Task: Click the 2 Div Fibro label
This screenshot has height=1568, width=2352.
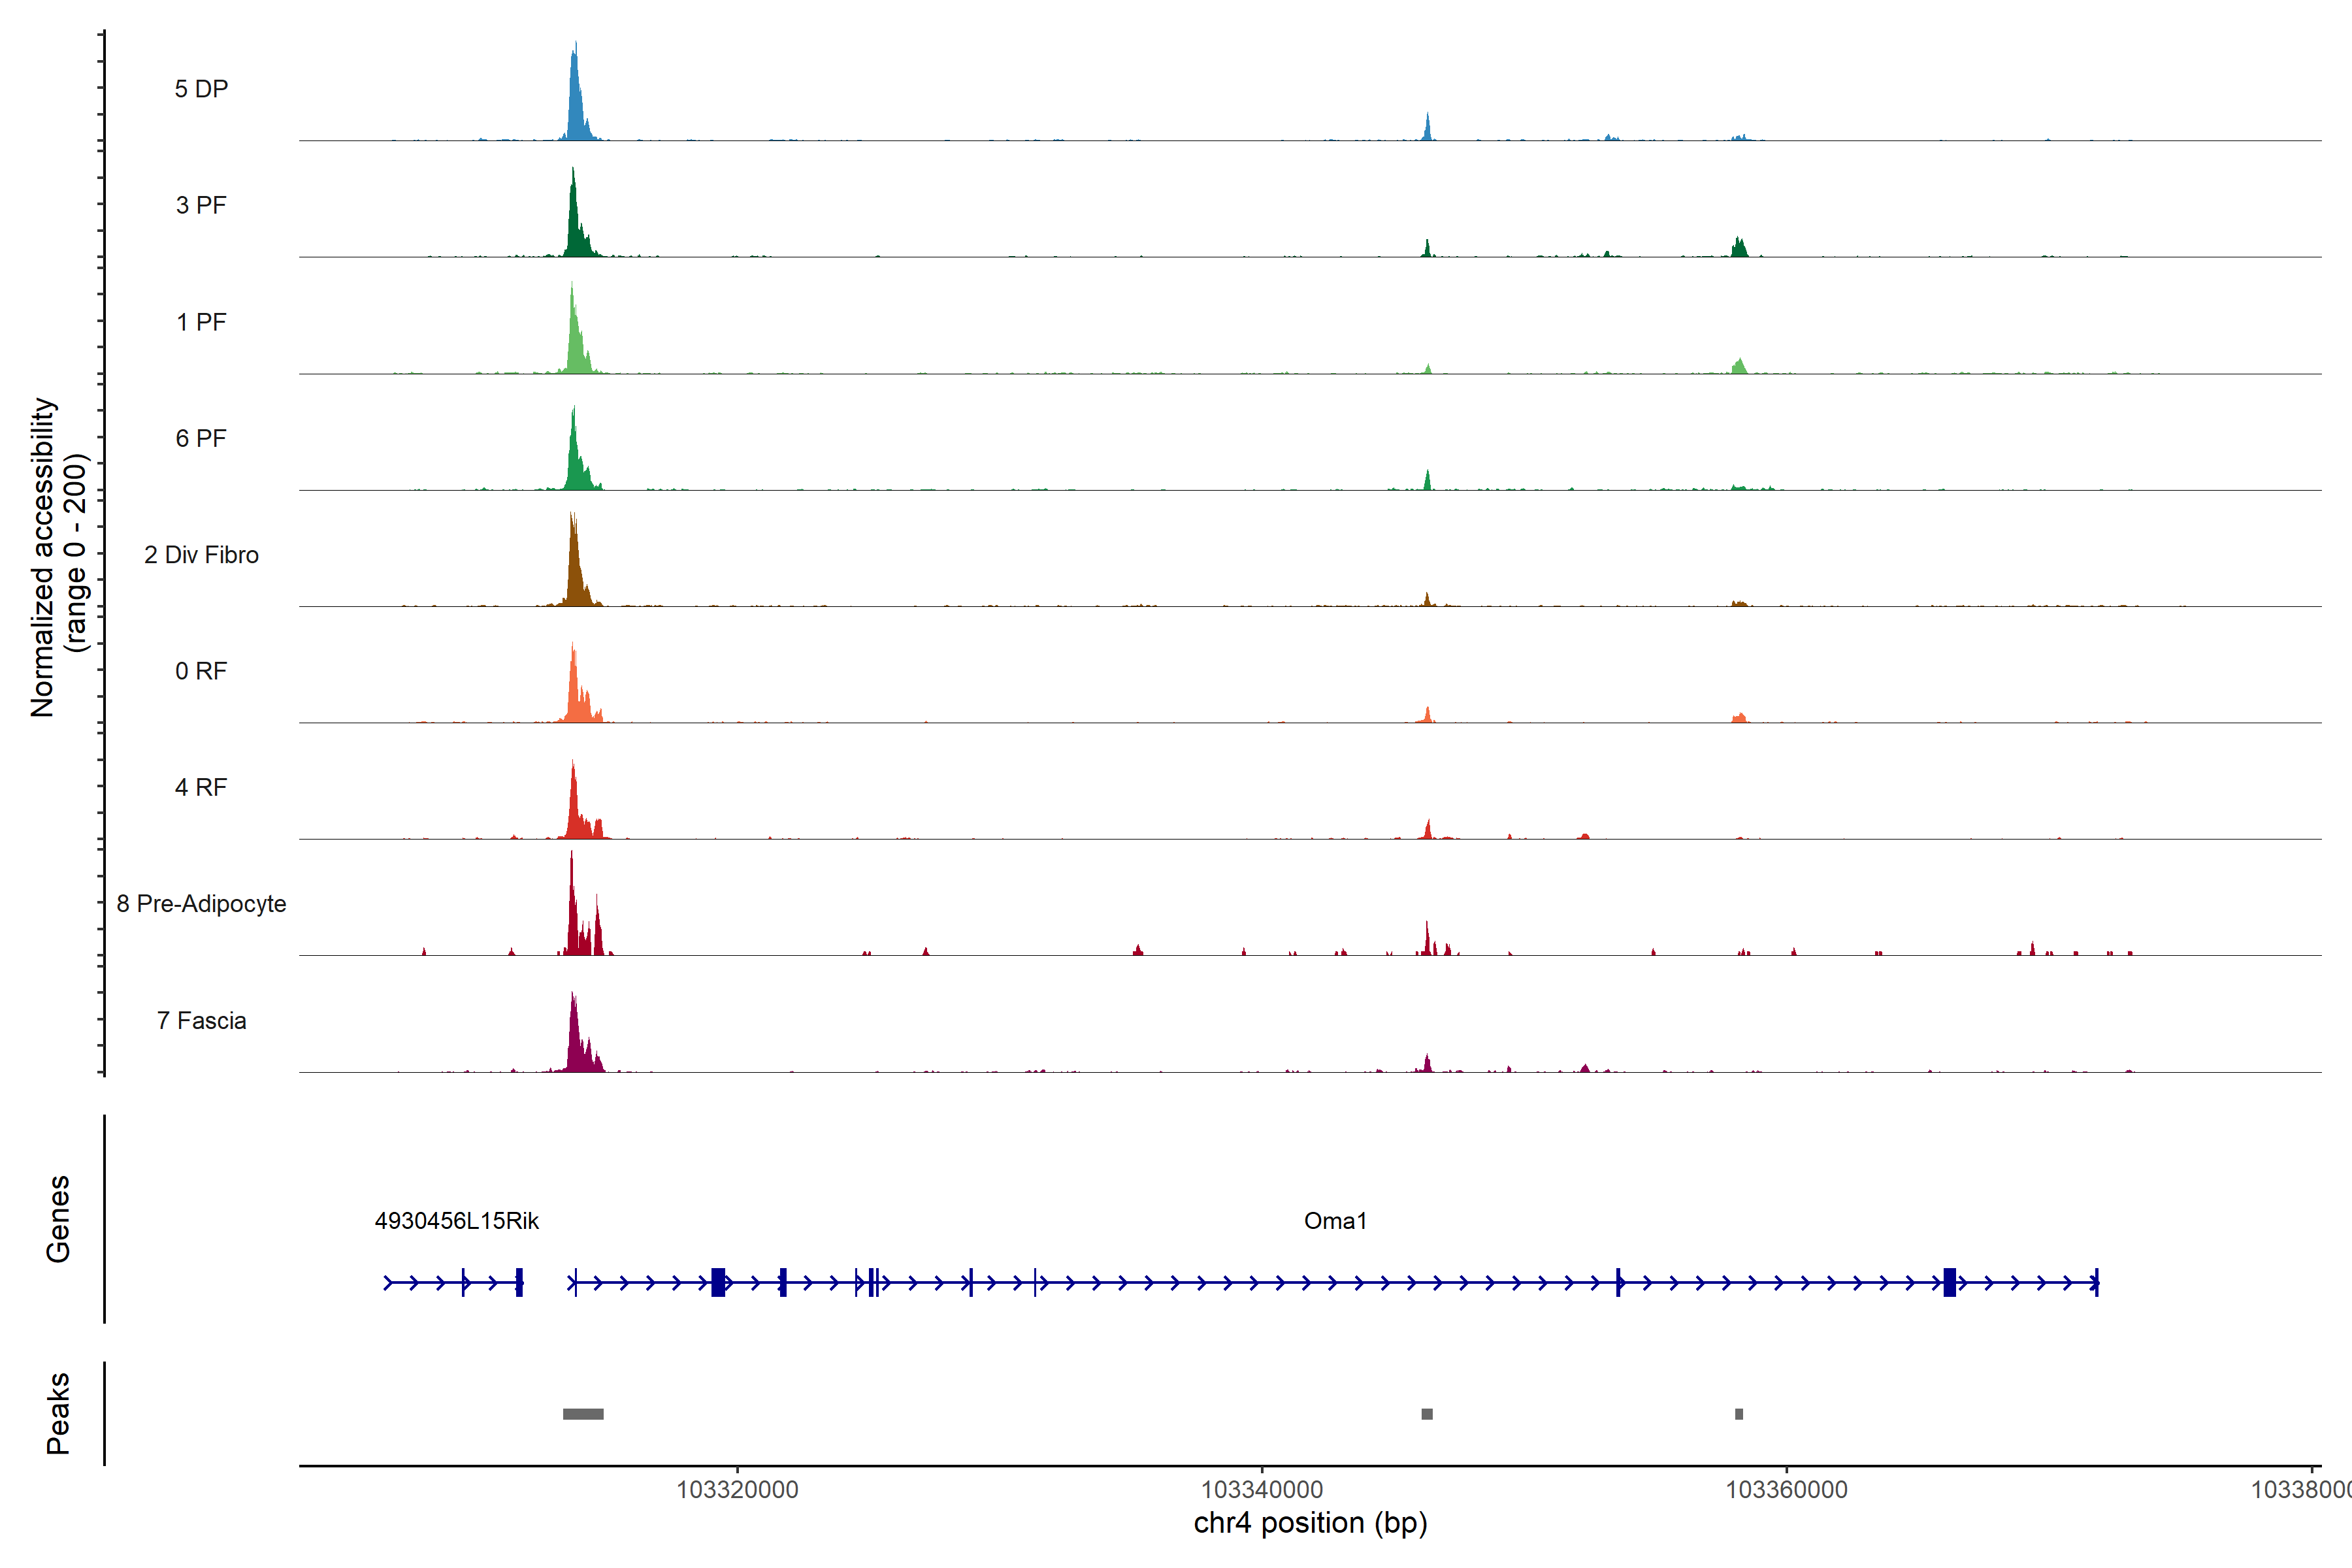Action: pyautogui.click(x=201, y=555)
